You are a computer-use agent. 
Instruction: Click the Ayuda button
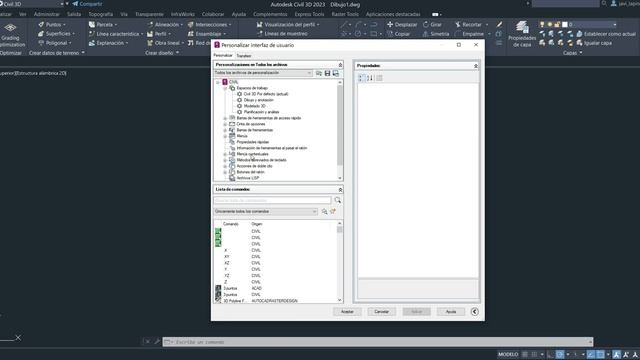click(451, 312)
